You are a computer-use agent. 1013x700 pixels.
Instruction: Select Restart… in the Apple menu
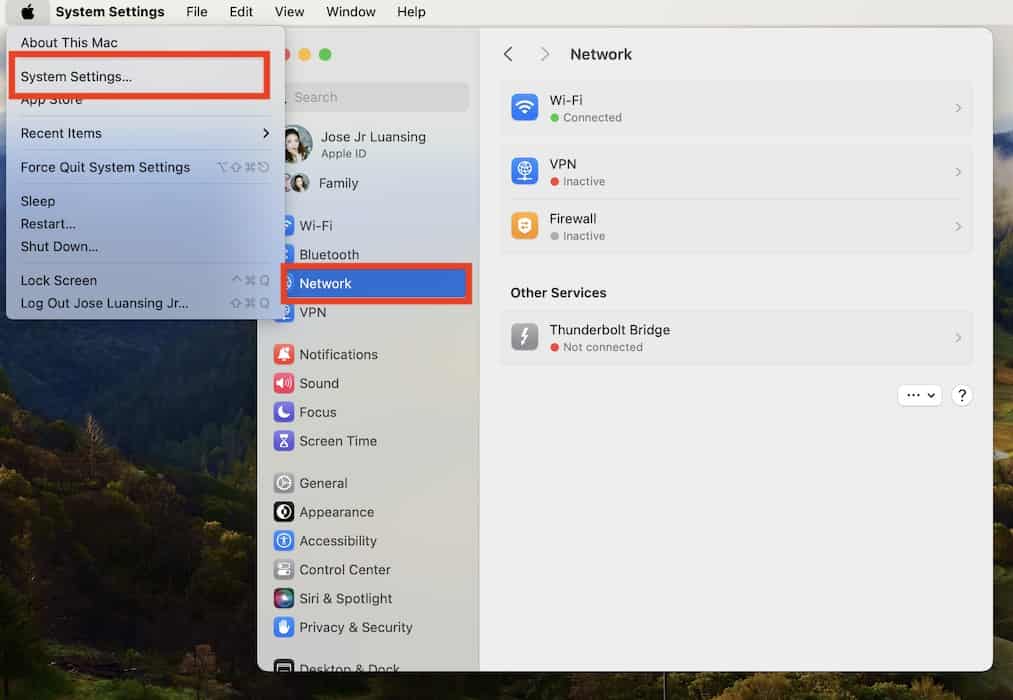pyautogui.click(x=48, y=224)
